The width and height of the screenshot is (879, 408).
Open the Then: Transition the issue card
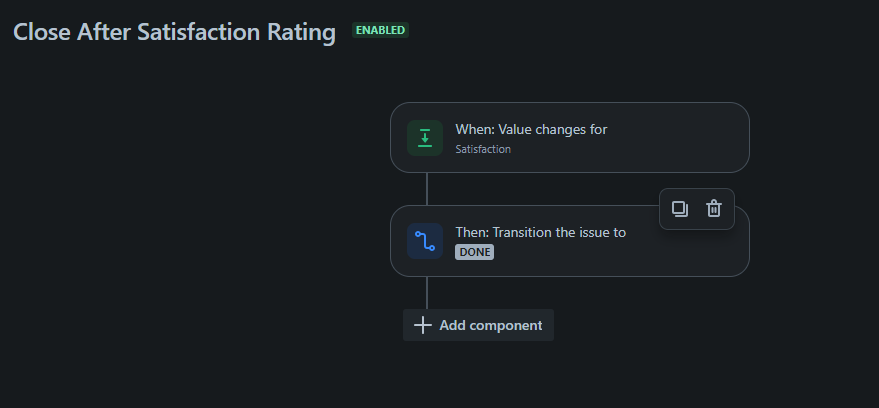570,241
